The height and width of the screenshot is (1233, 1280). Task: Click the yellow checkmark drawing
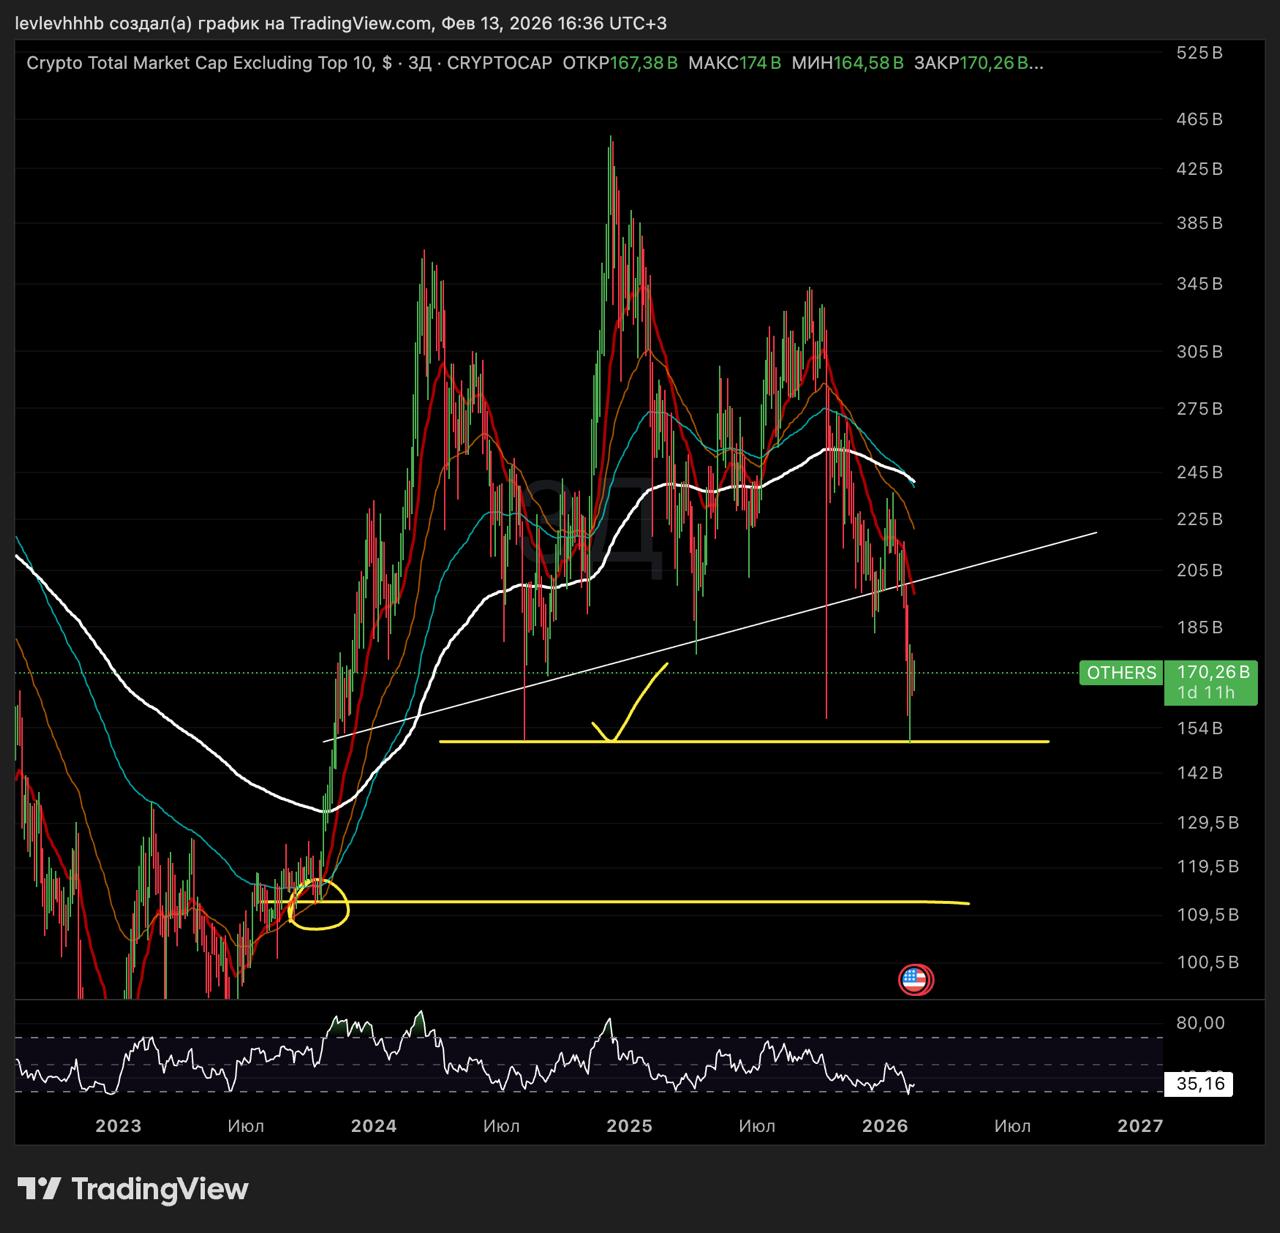pos(630,705)
